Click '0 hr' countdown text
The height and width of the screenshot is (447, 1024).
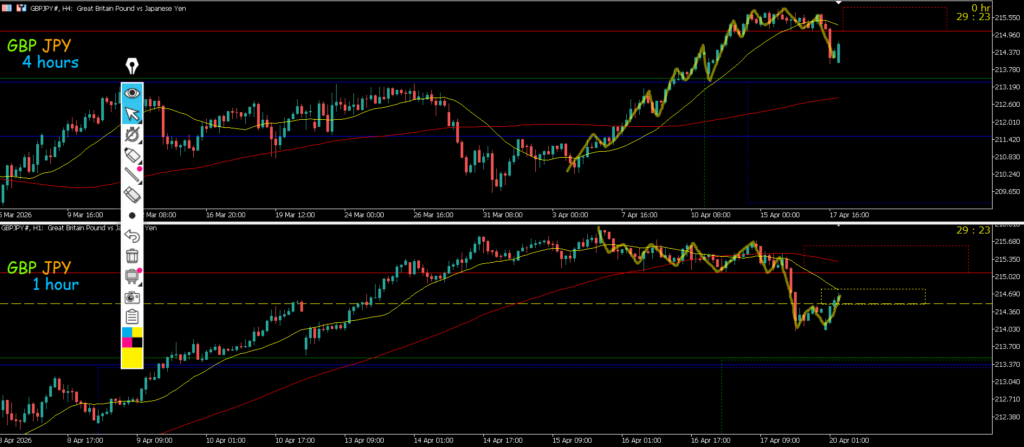coord(980,8)
